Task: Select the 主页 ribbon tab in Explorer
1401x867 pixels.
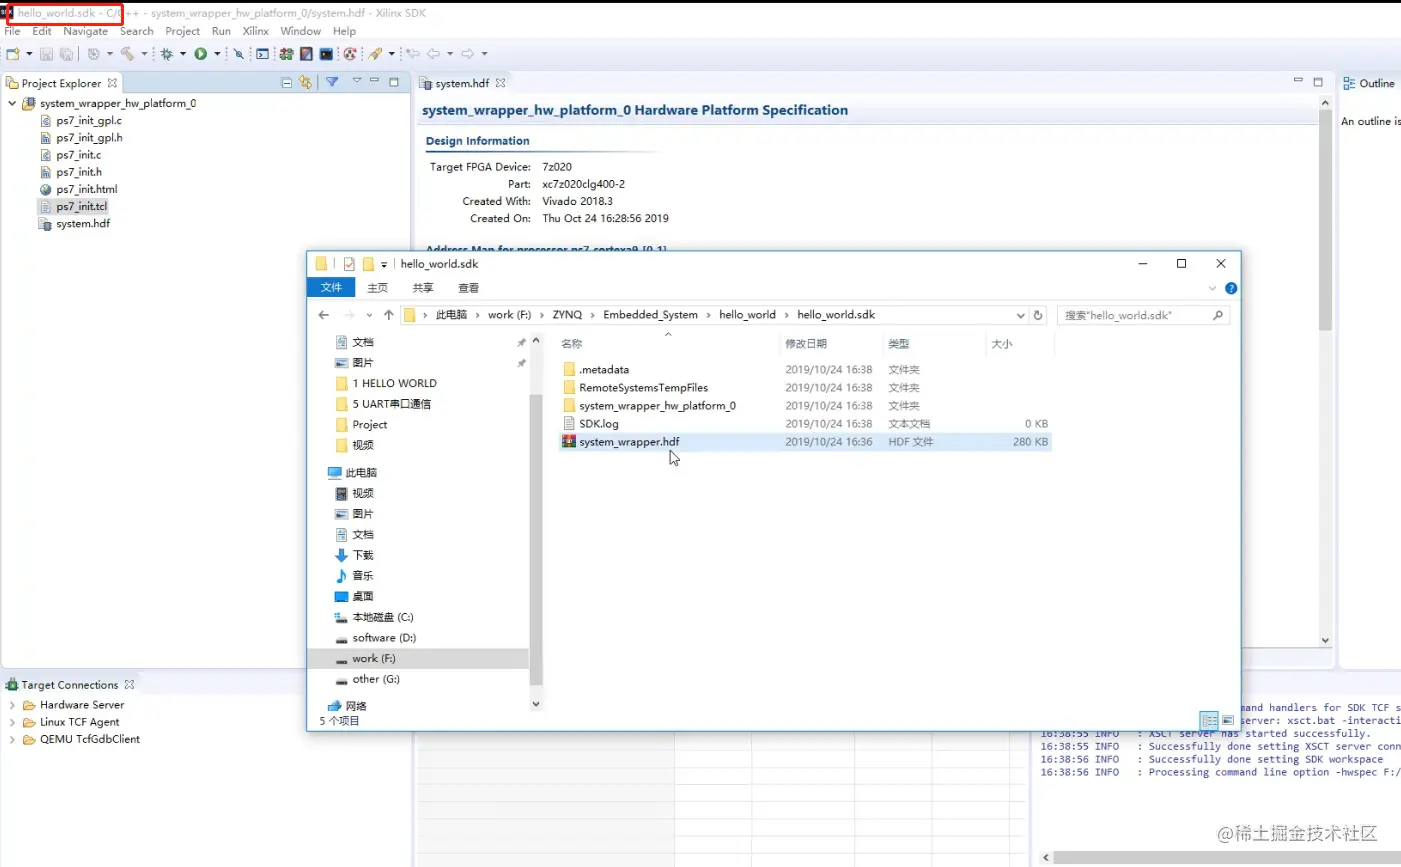Action: 377,288
